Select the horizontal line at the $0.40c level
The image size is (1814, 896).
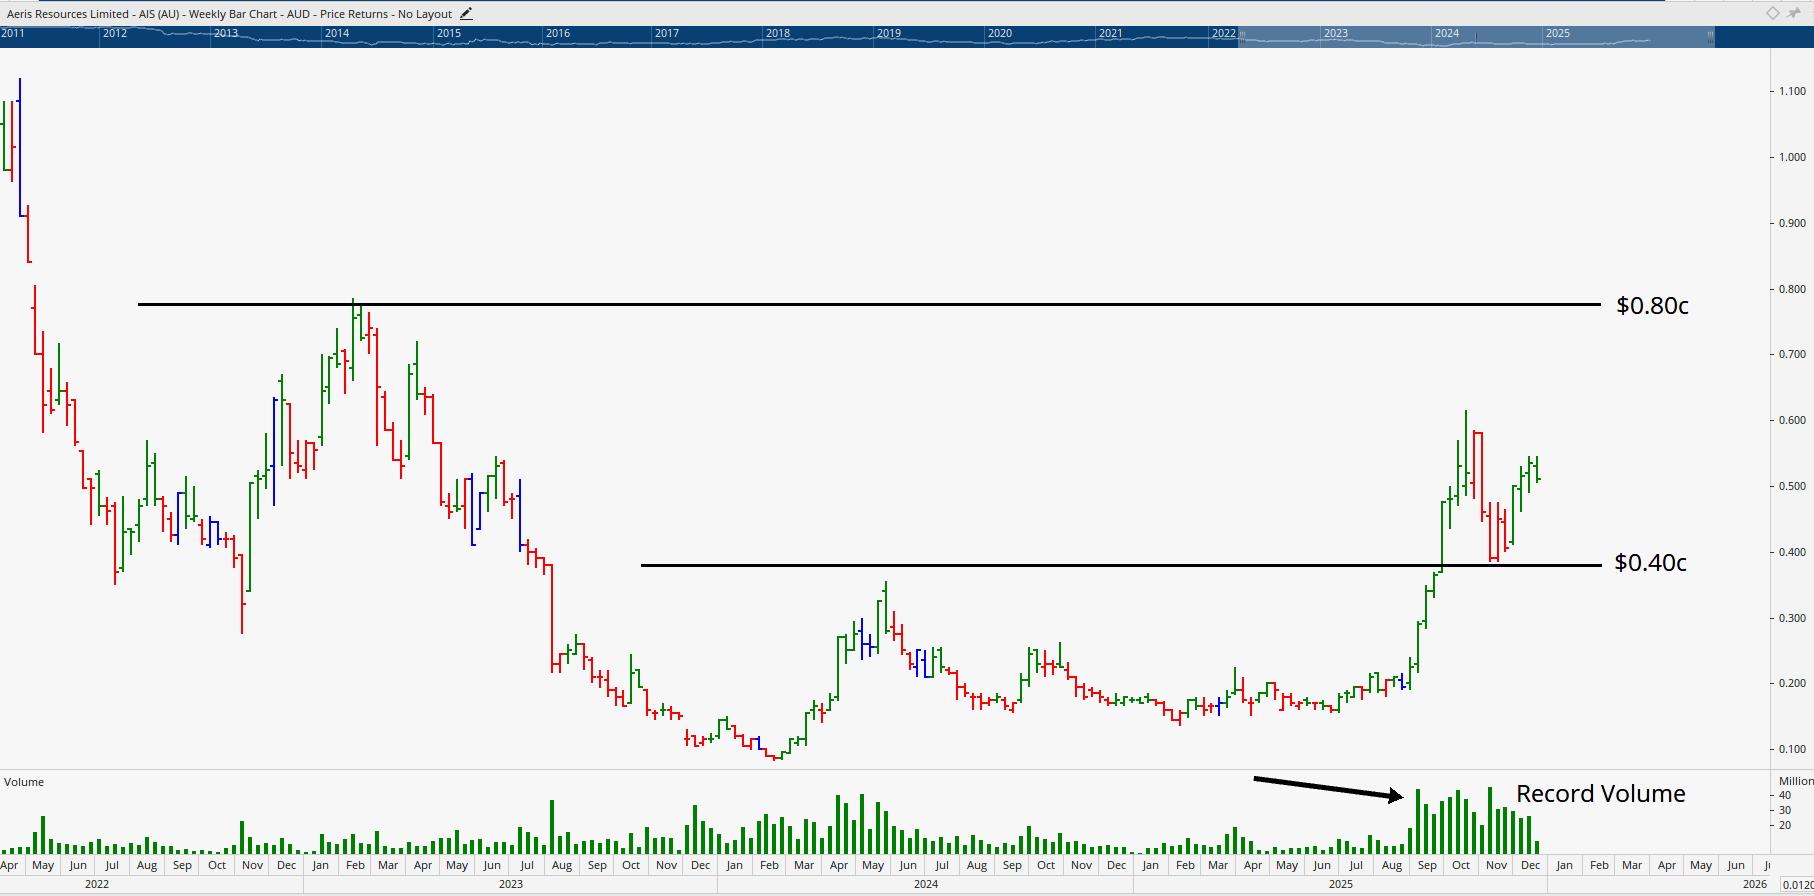(1121, 566)
